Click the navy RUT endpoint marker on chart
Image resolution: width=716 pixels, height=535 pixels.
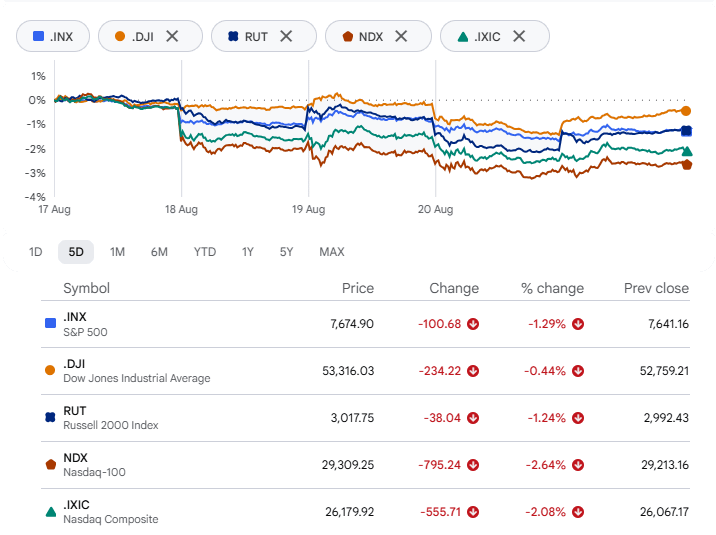coord(686,131)
